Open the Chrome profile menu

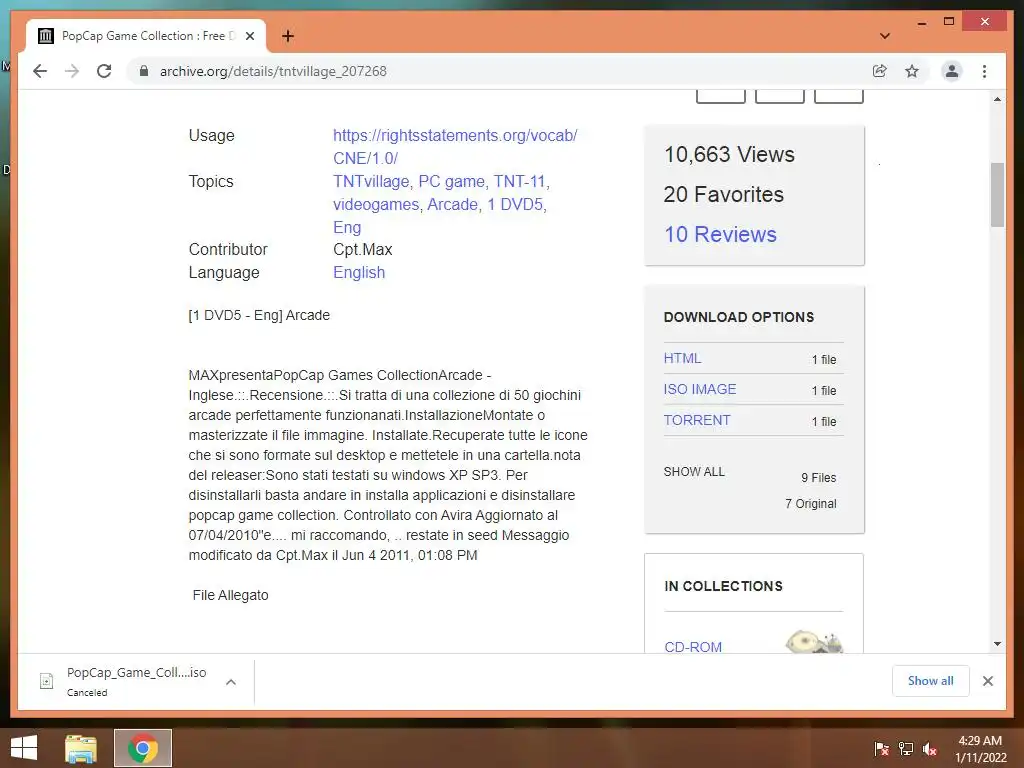(952, 71)
